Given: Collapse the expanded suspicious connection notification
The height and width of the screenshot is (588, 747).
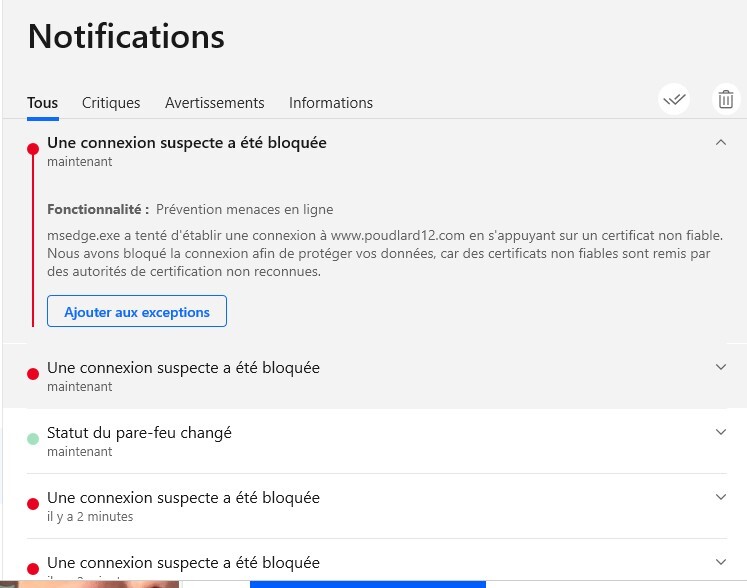Looking at the screenshot, I should point(721,143).
